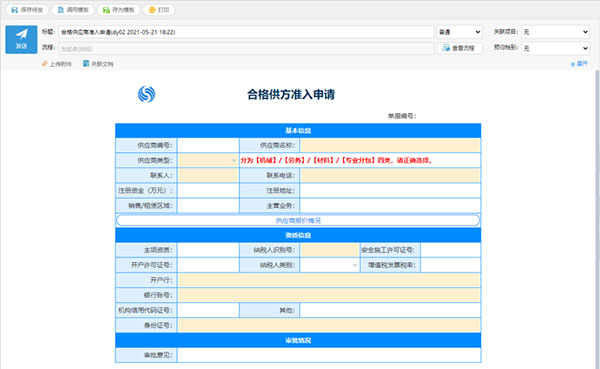600x369 pixels.
Task: Click 存为模板 save as template button
Action: pos(119,10)
